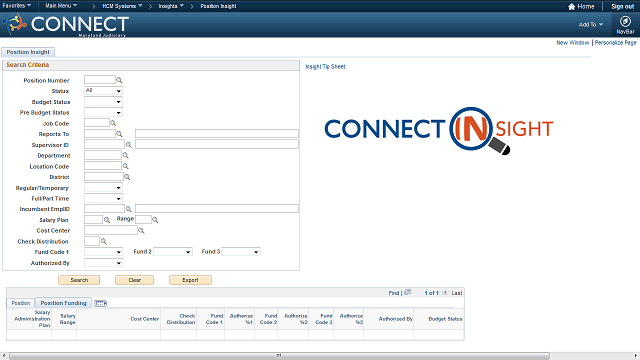Open Cost Center lookup magnifier
Image resolution: width=640 pixels, height=360 pixels.
141,231
